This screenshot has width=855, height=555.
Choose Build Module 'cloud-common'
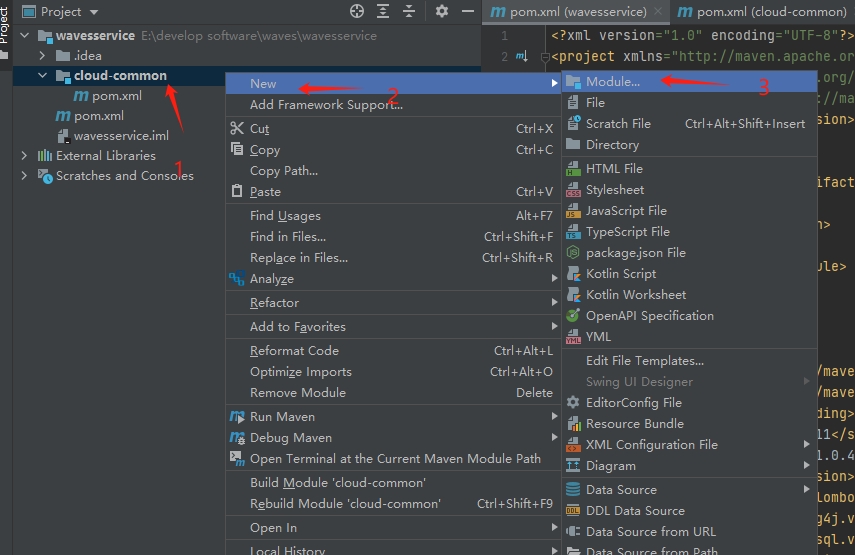point(393,482)
